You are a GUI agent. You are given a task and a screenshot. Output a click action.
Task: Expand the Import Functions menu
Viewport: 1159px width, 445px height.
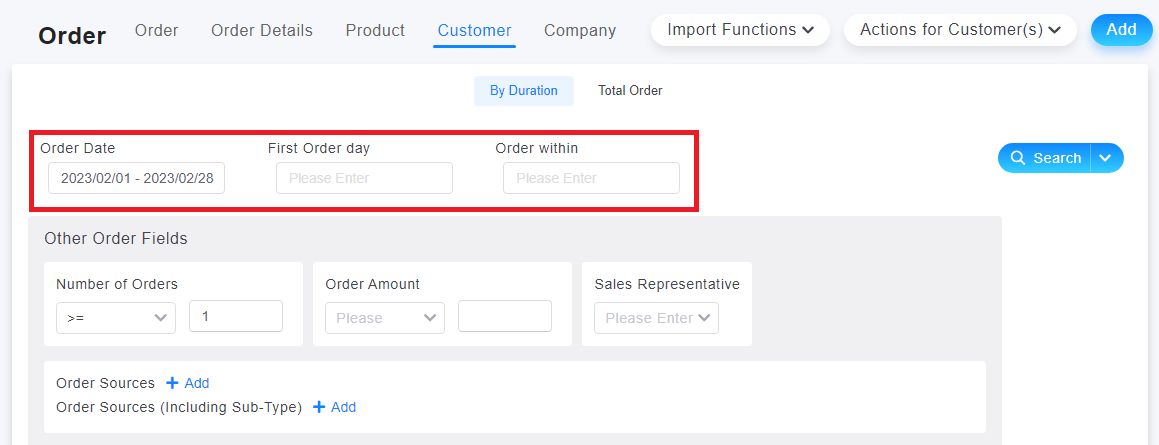click(x=740, y=30)
